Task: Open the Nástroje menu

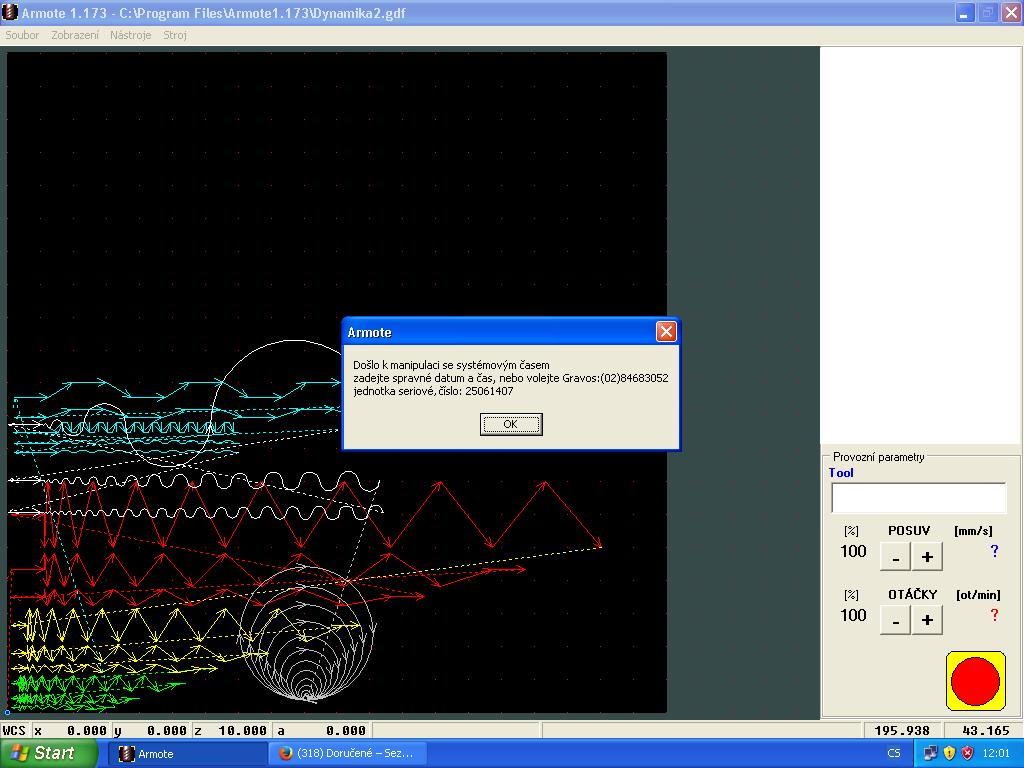Action: tap(131, 35)
